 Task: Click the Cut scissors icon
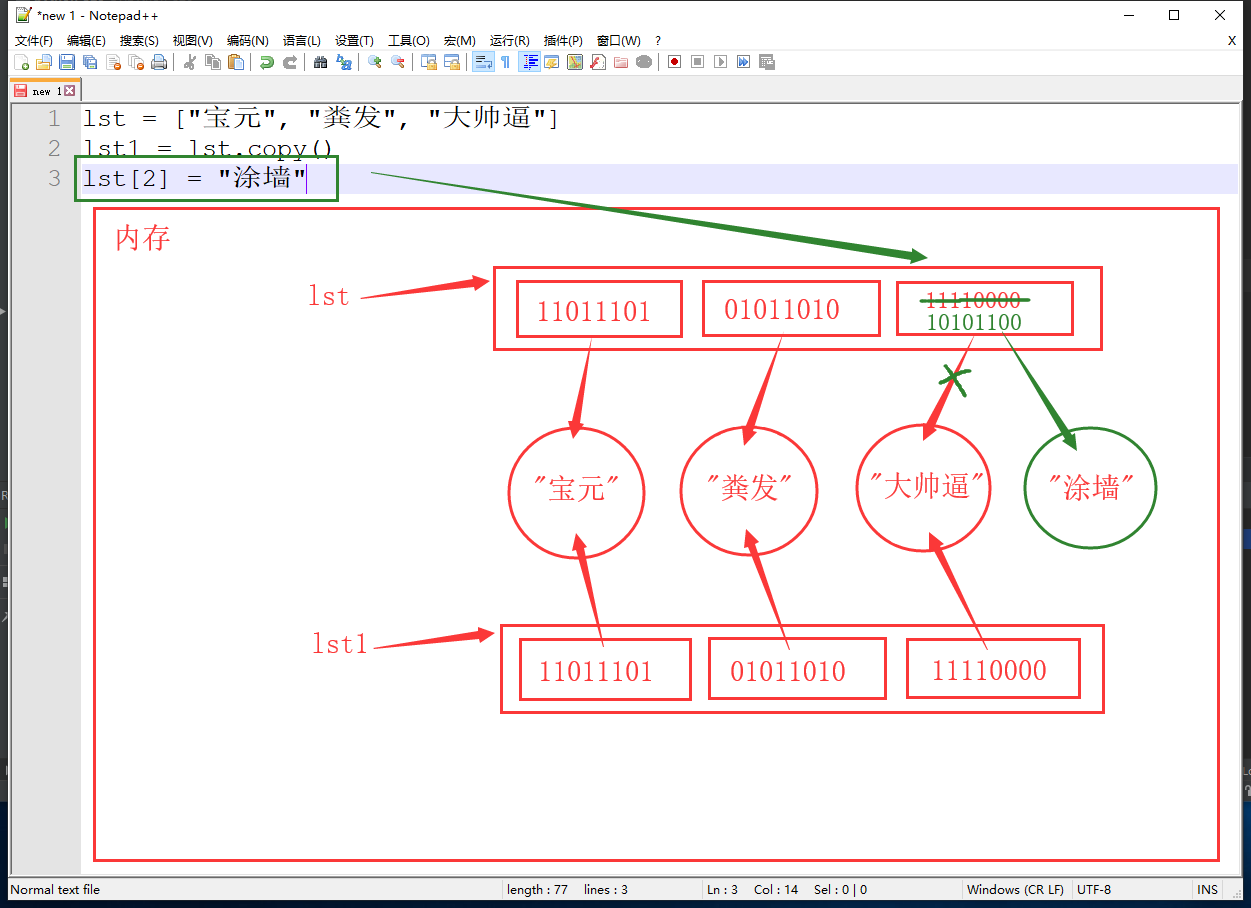(189, 62)
